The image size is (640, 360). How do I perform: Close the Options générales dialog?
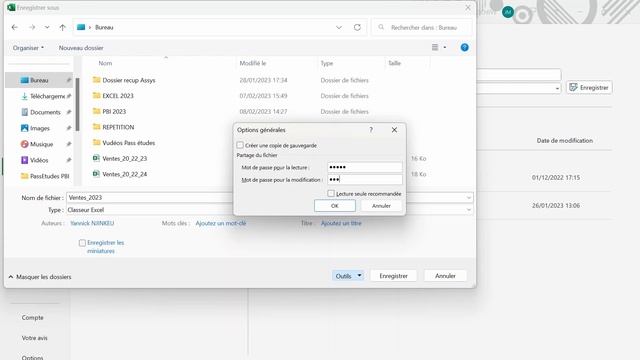pos(394,130)
